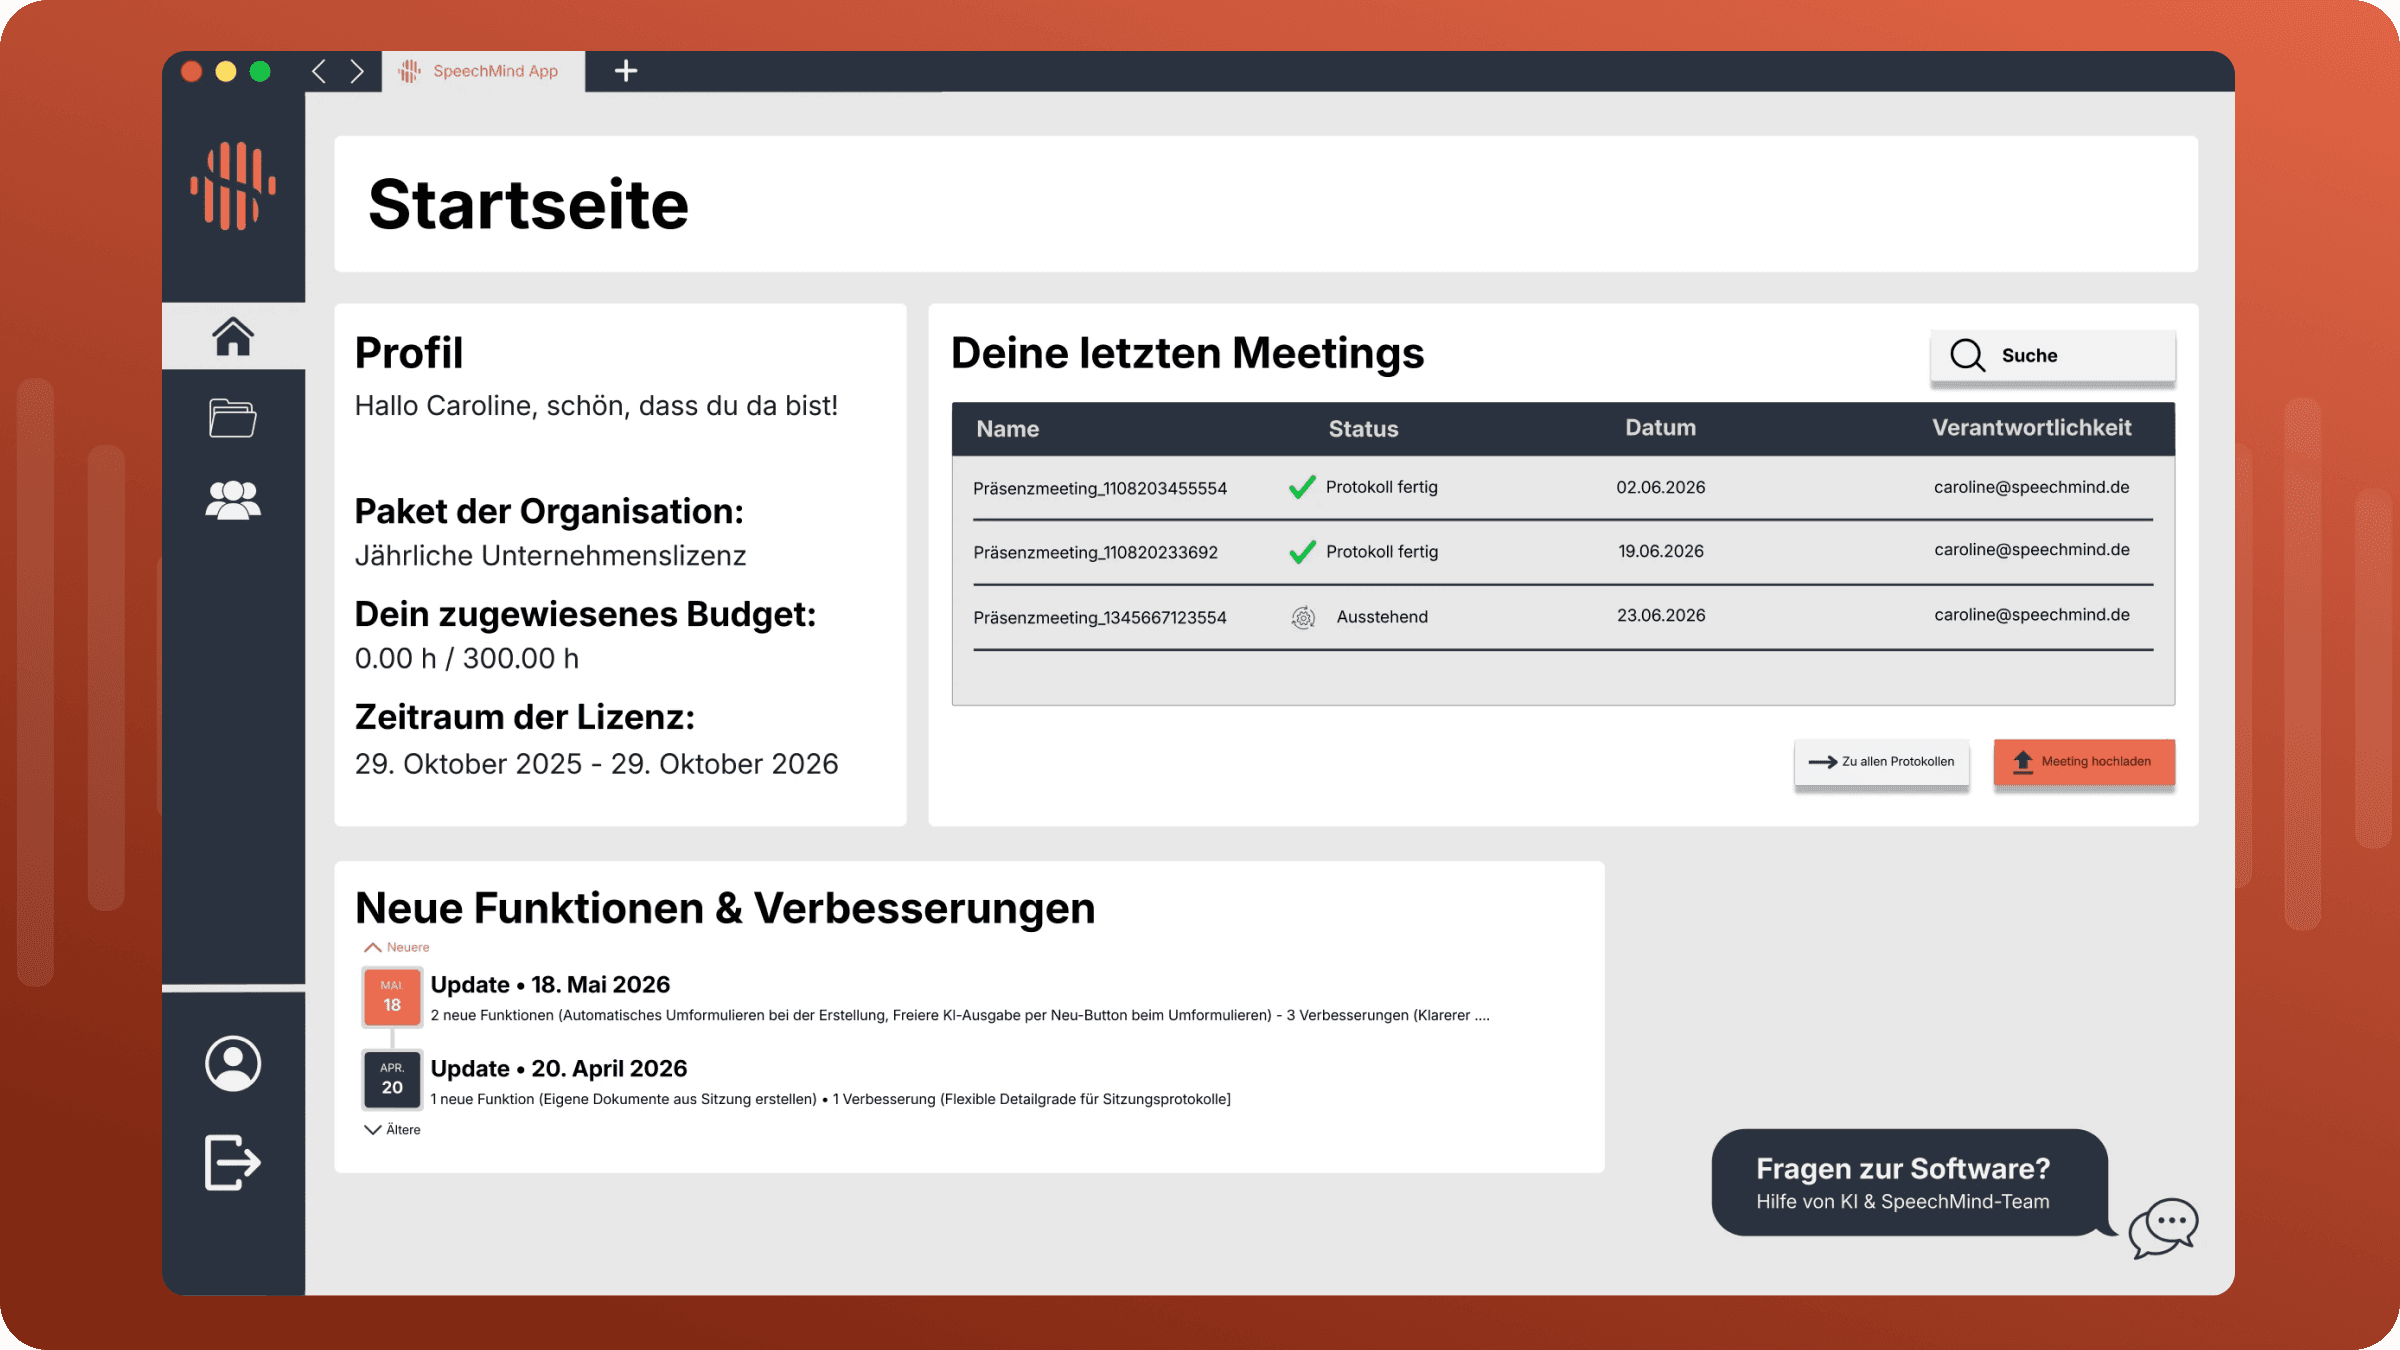Click the date 23.06.2026 in the table
The image size is (2400, 1350).
point(1661,615)
